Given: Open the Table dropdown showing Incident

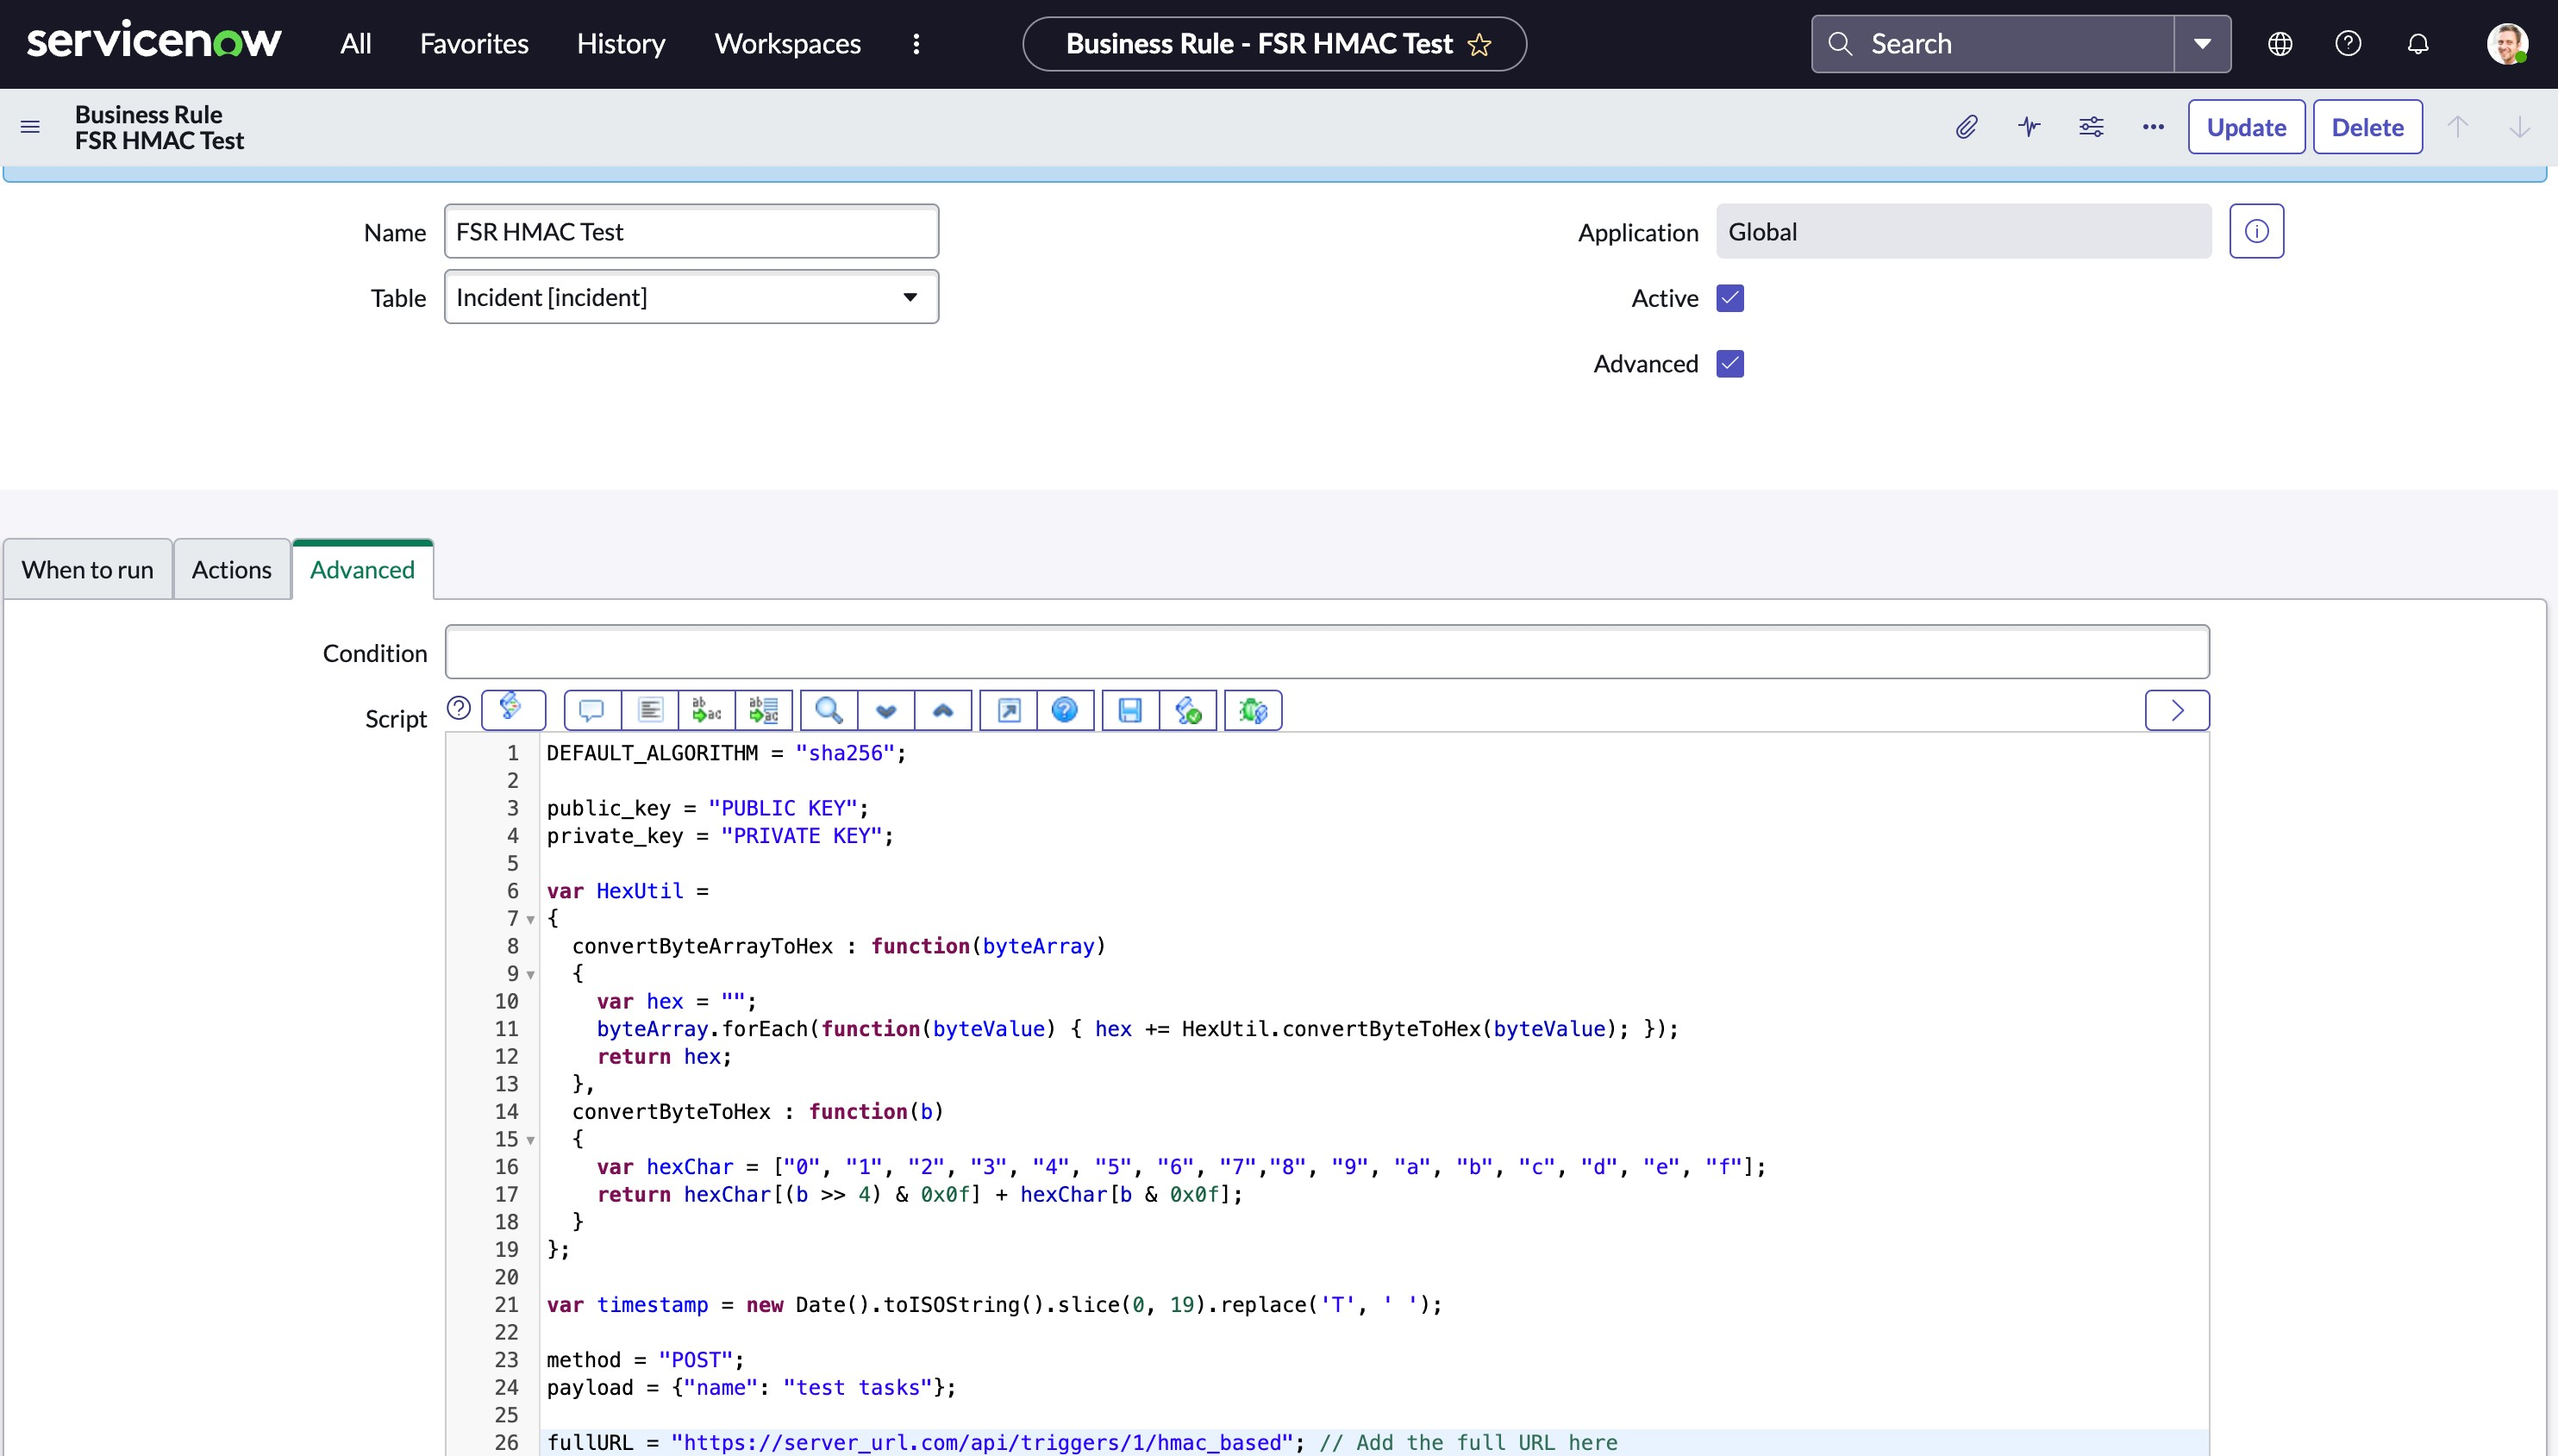Looking at the screenshot, I should 691,297.
